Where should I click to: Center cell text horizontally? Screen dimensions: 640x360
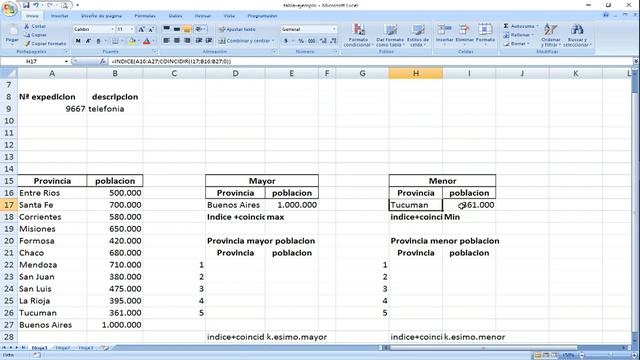[x=177, y=41]
